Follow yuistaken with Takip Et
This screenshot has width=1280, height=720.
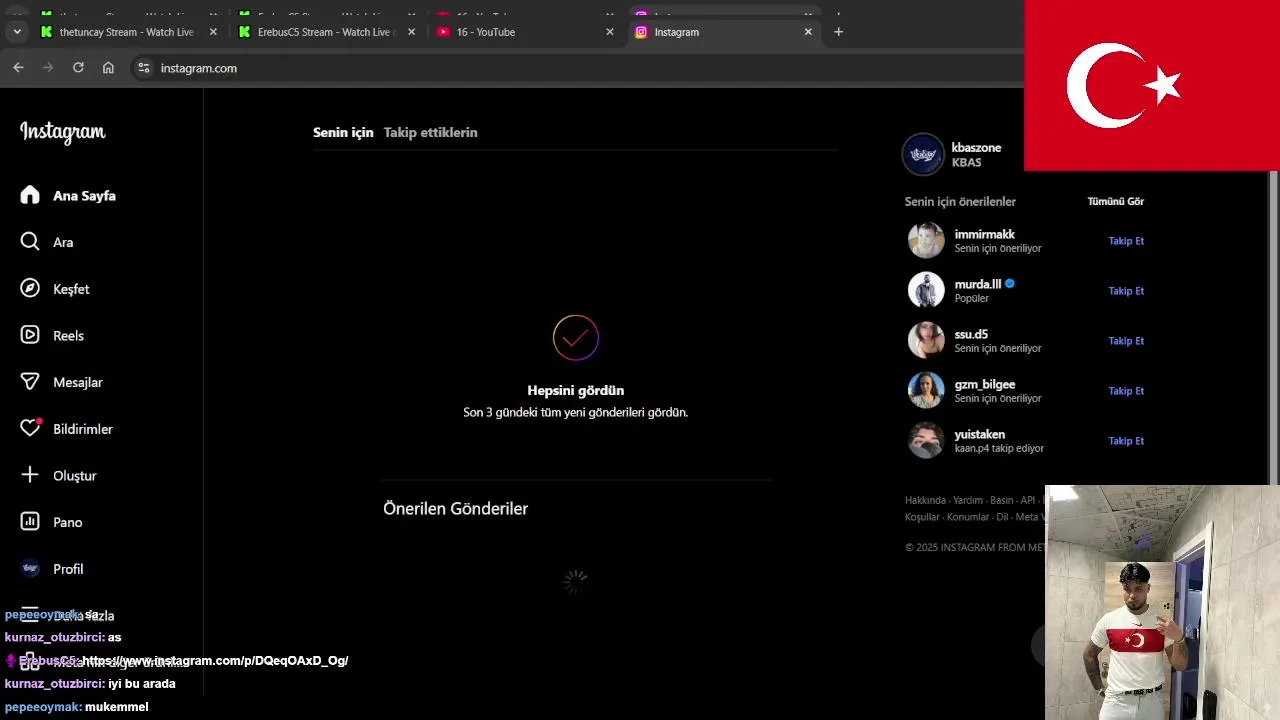point(1126,441)
